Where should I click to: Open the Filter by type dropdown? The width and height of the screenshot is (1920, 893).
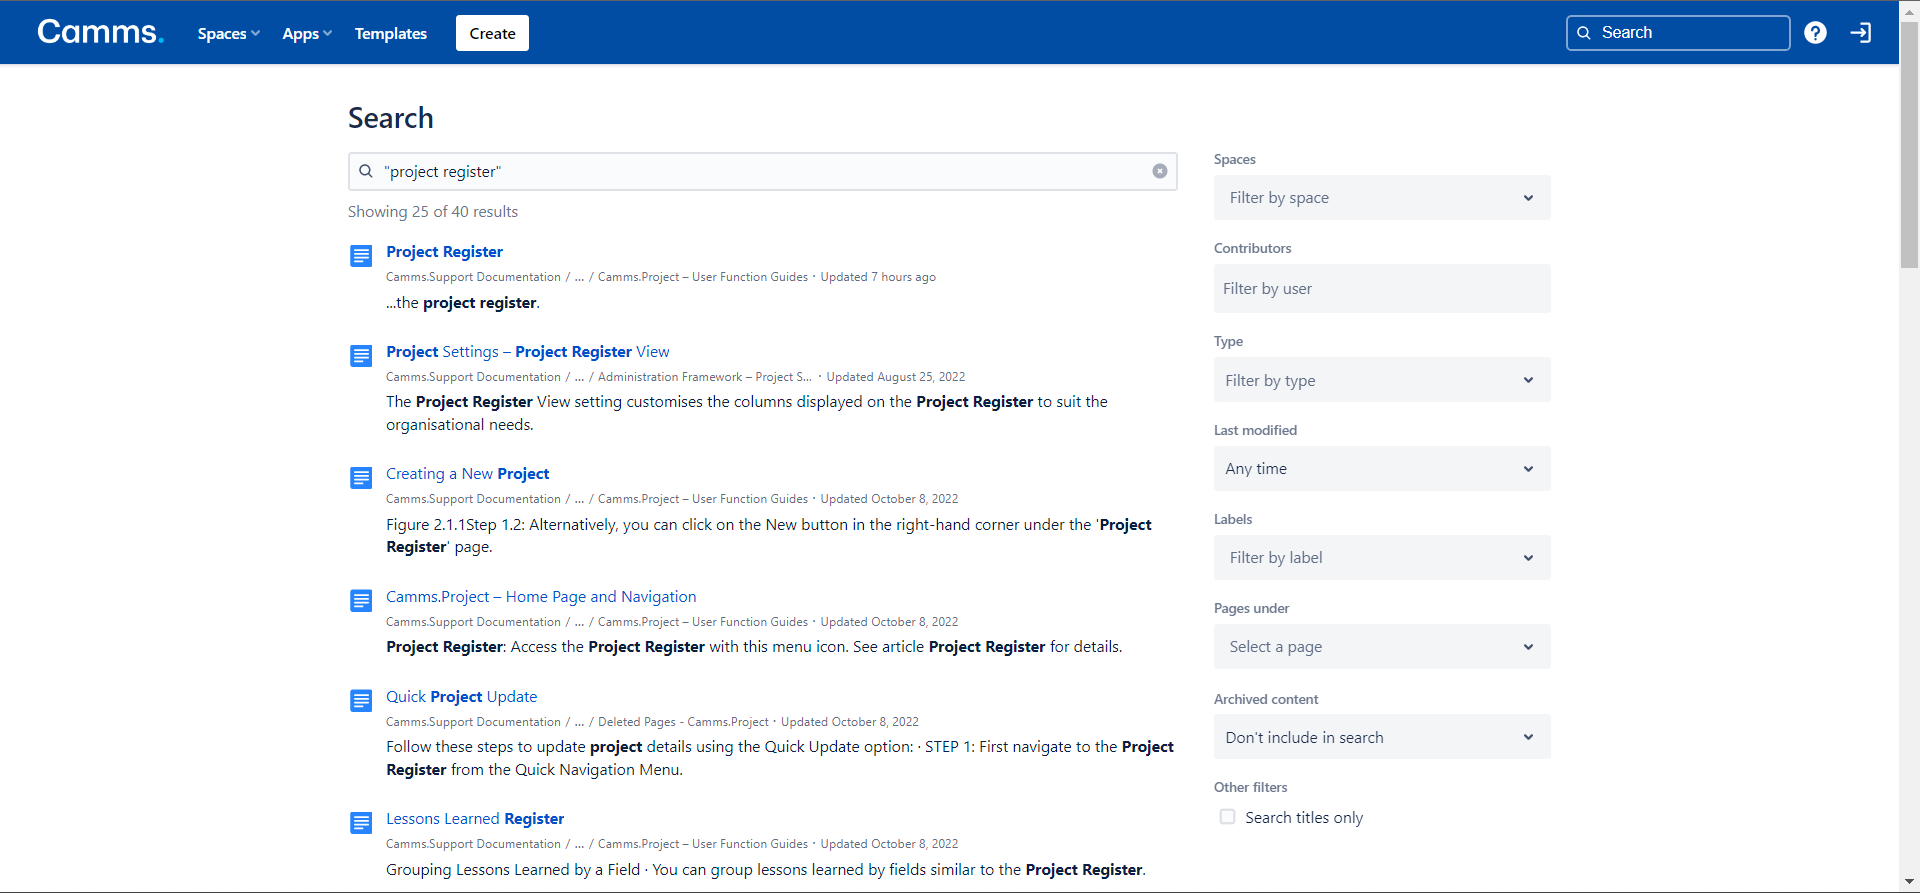[x=1382, y=380]
